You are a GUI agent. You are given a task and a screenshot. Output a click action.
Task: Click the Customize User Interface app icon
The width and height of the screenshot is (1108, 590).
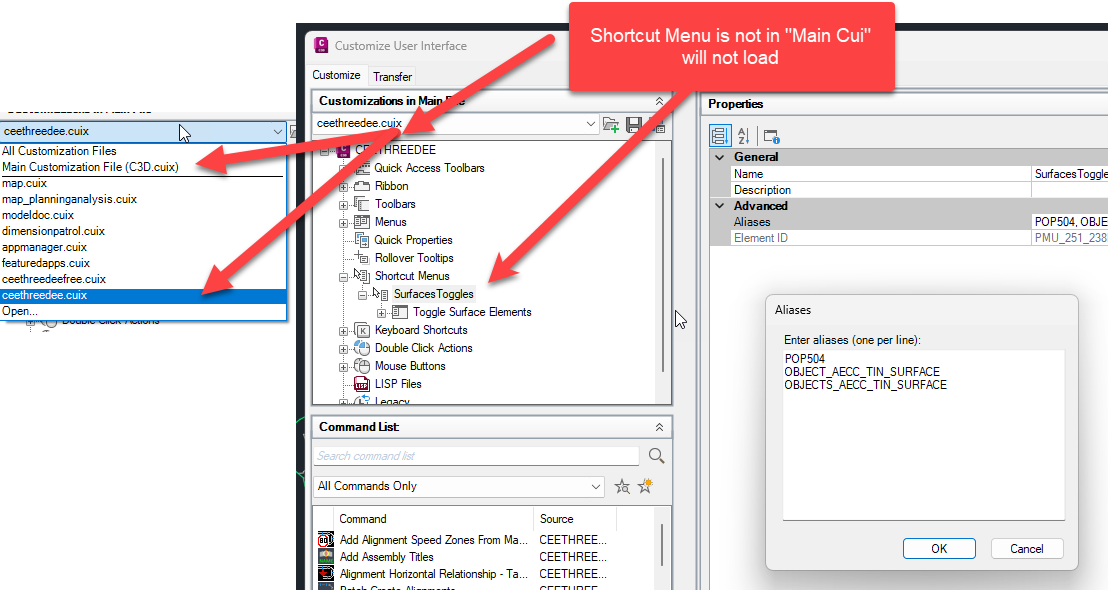(322, 45)
